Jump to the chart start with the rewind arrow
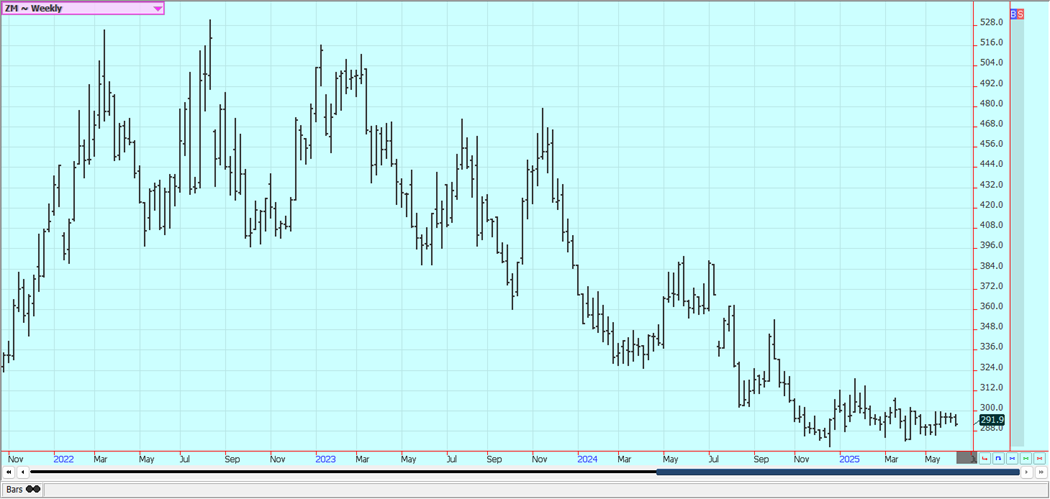The image size is (1050, 499). coord(9,472)
